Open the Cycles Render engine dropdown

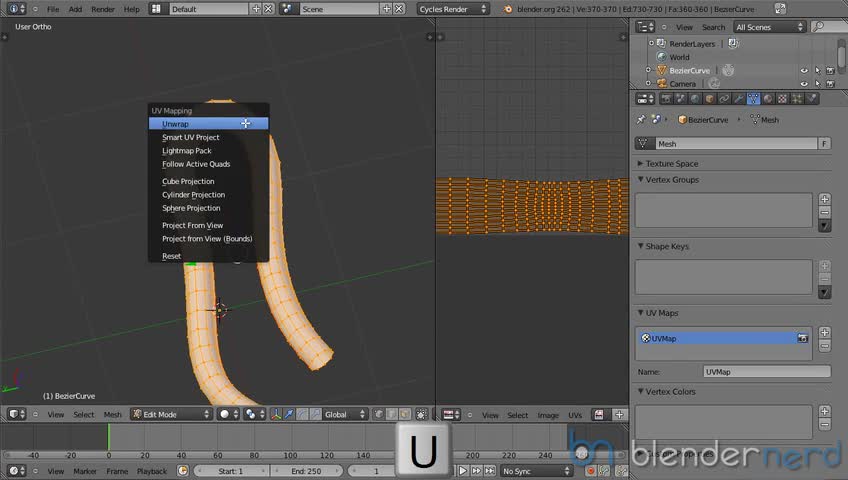(x=453, y=9)
